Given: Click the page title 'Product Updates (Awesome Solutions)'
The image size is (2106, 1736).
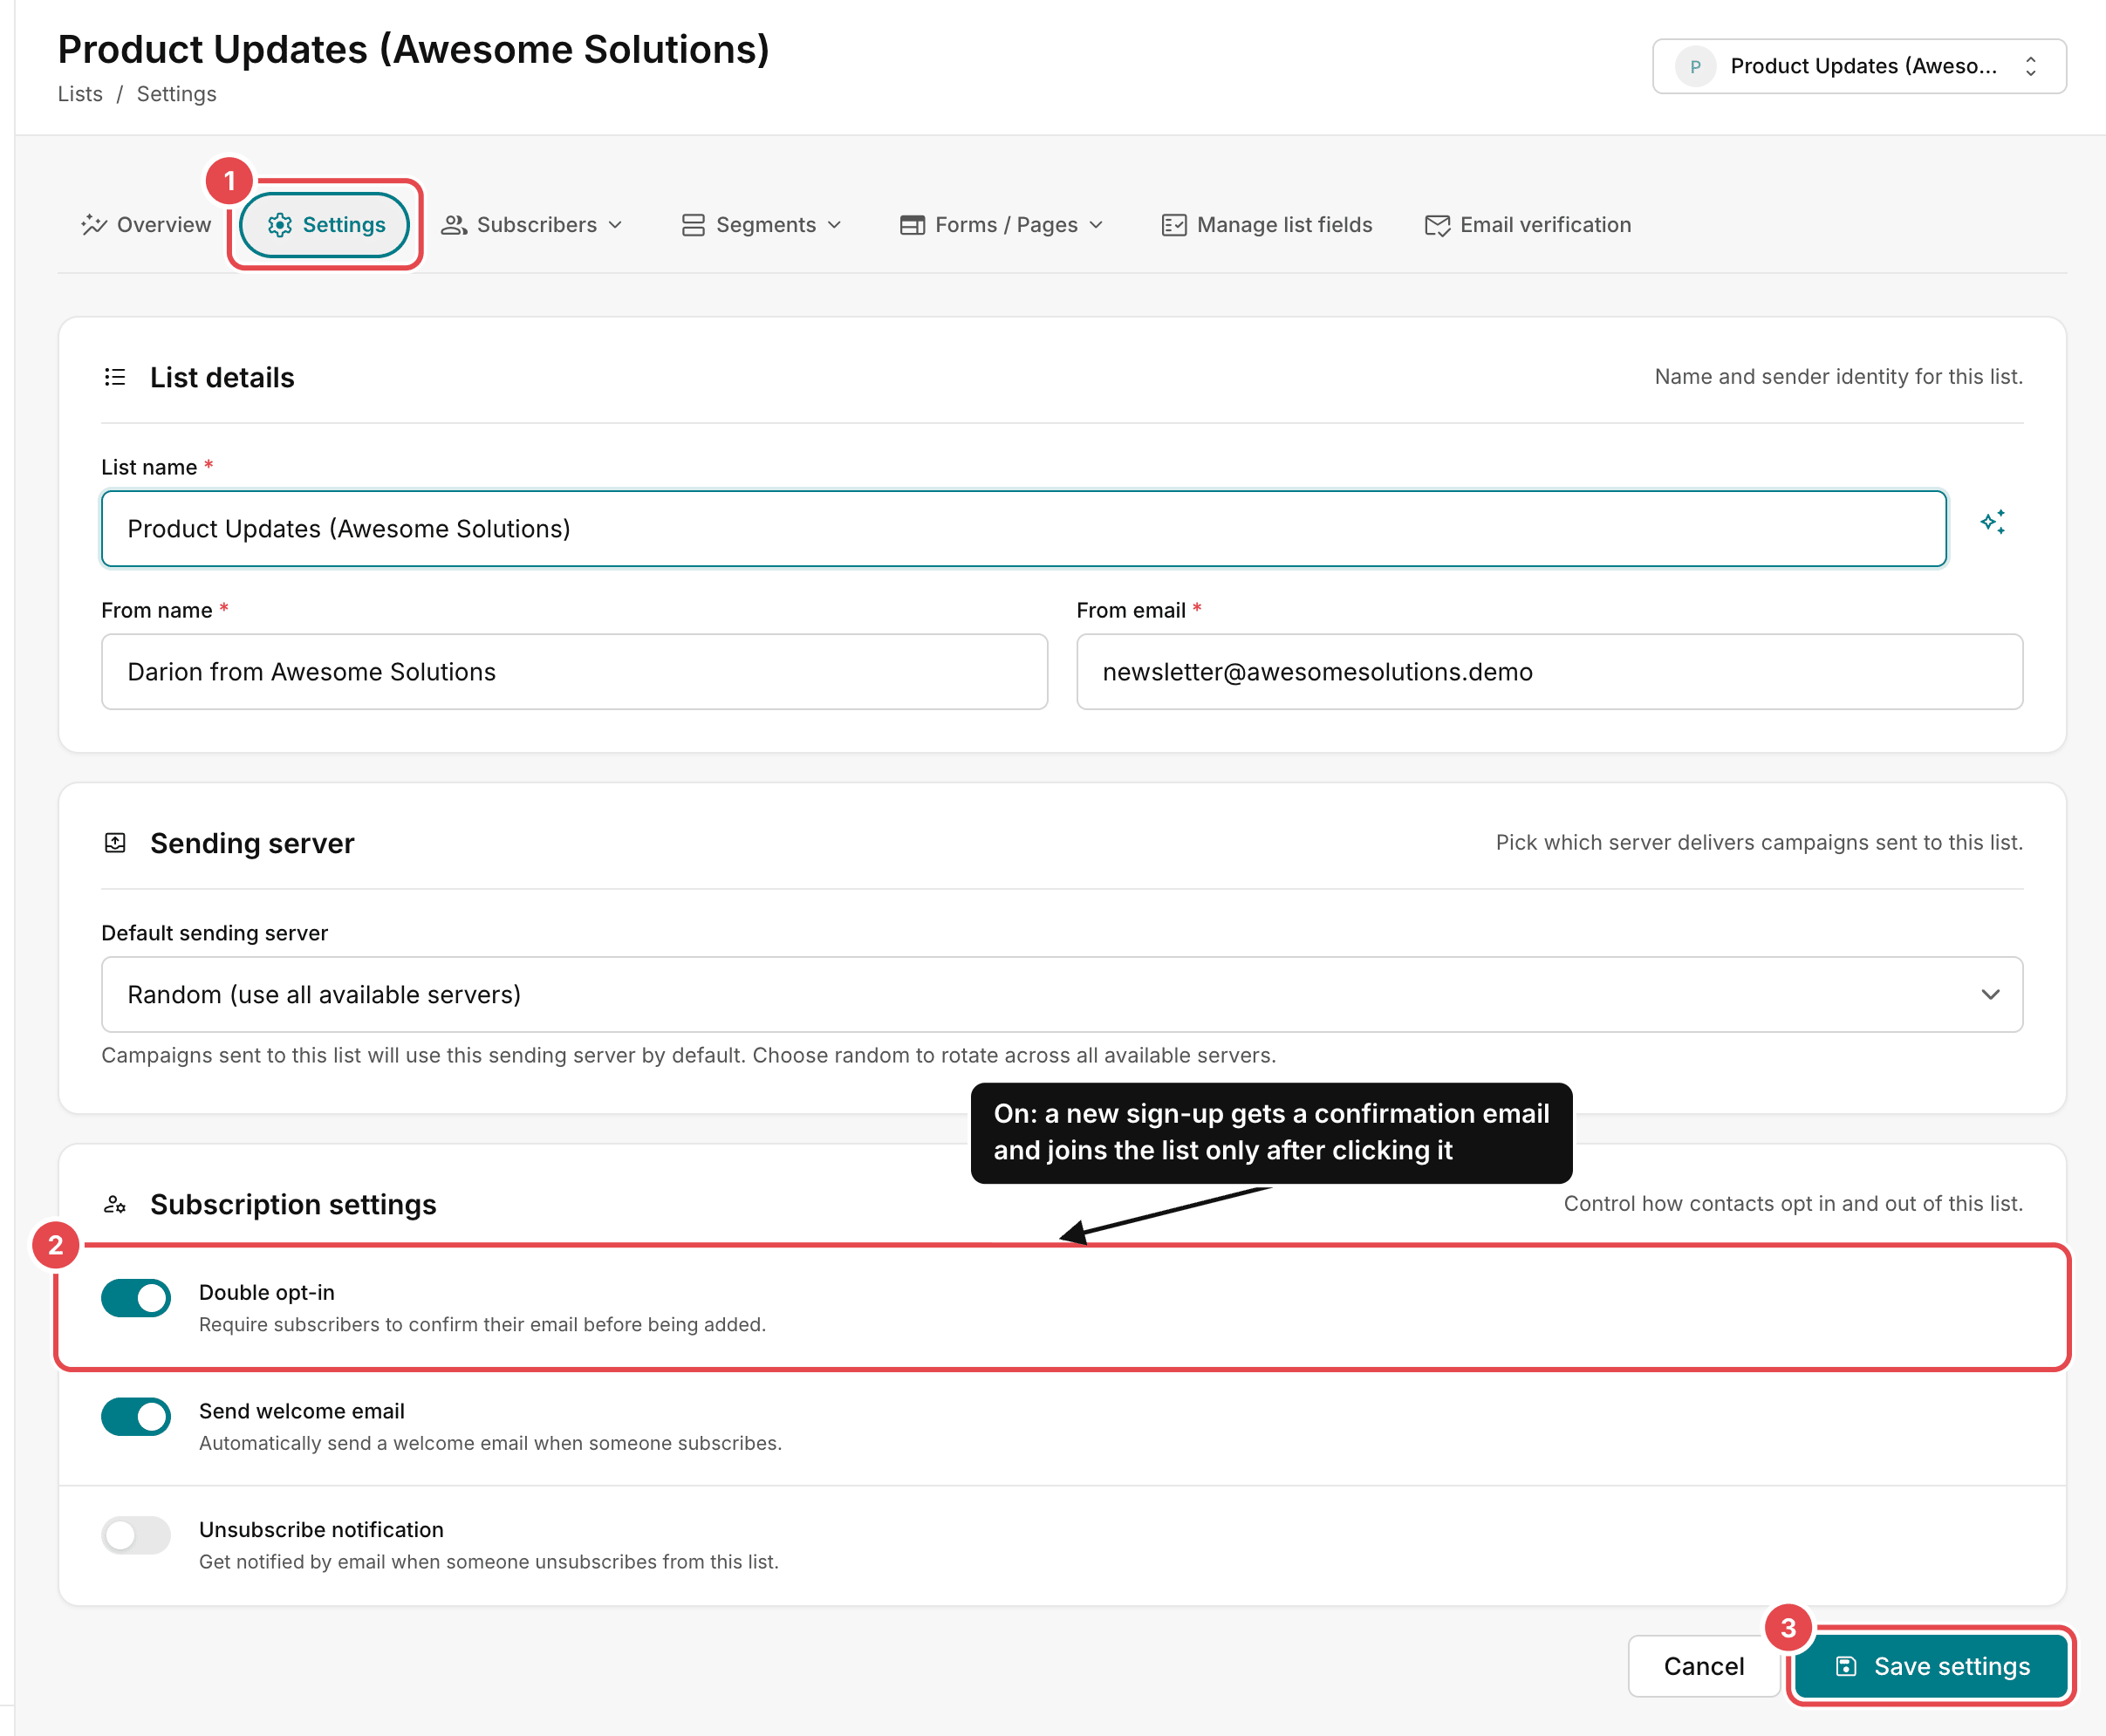Looking at the screenshot, I should pos(414,49).
